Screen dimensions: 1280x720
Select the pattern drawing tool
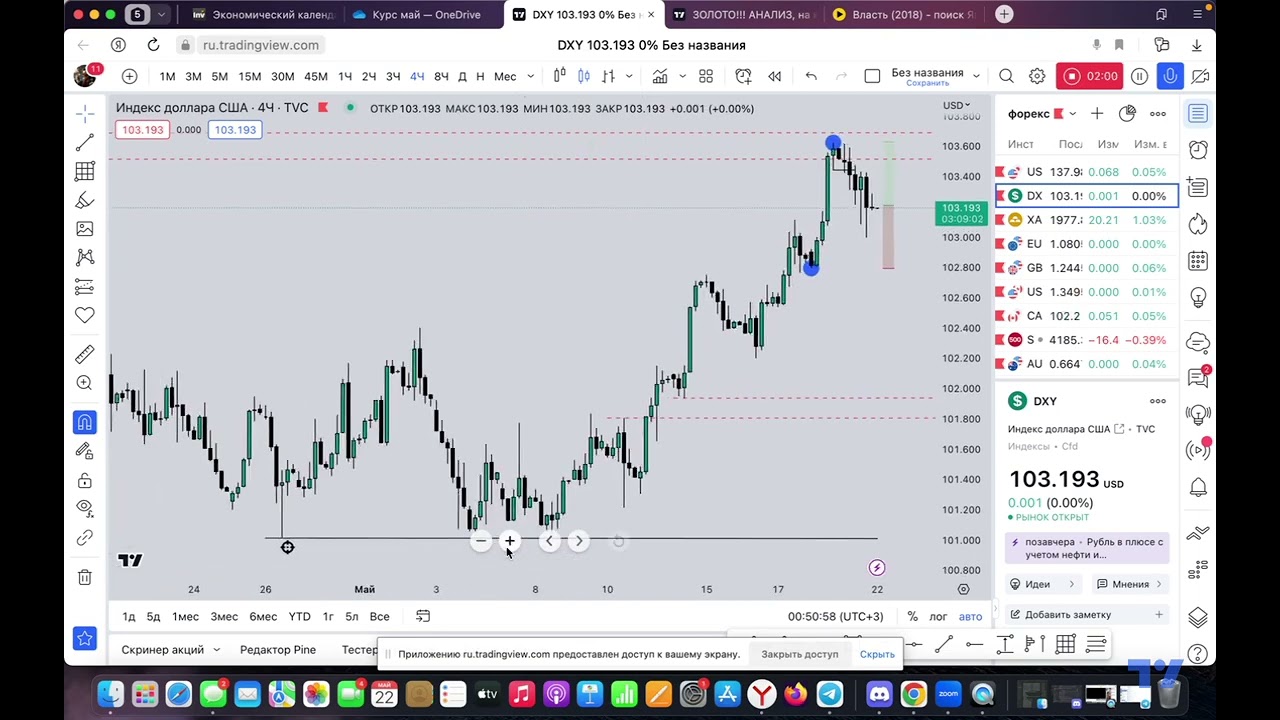tap(85, 258)
